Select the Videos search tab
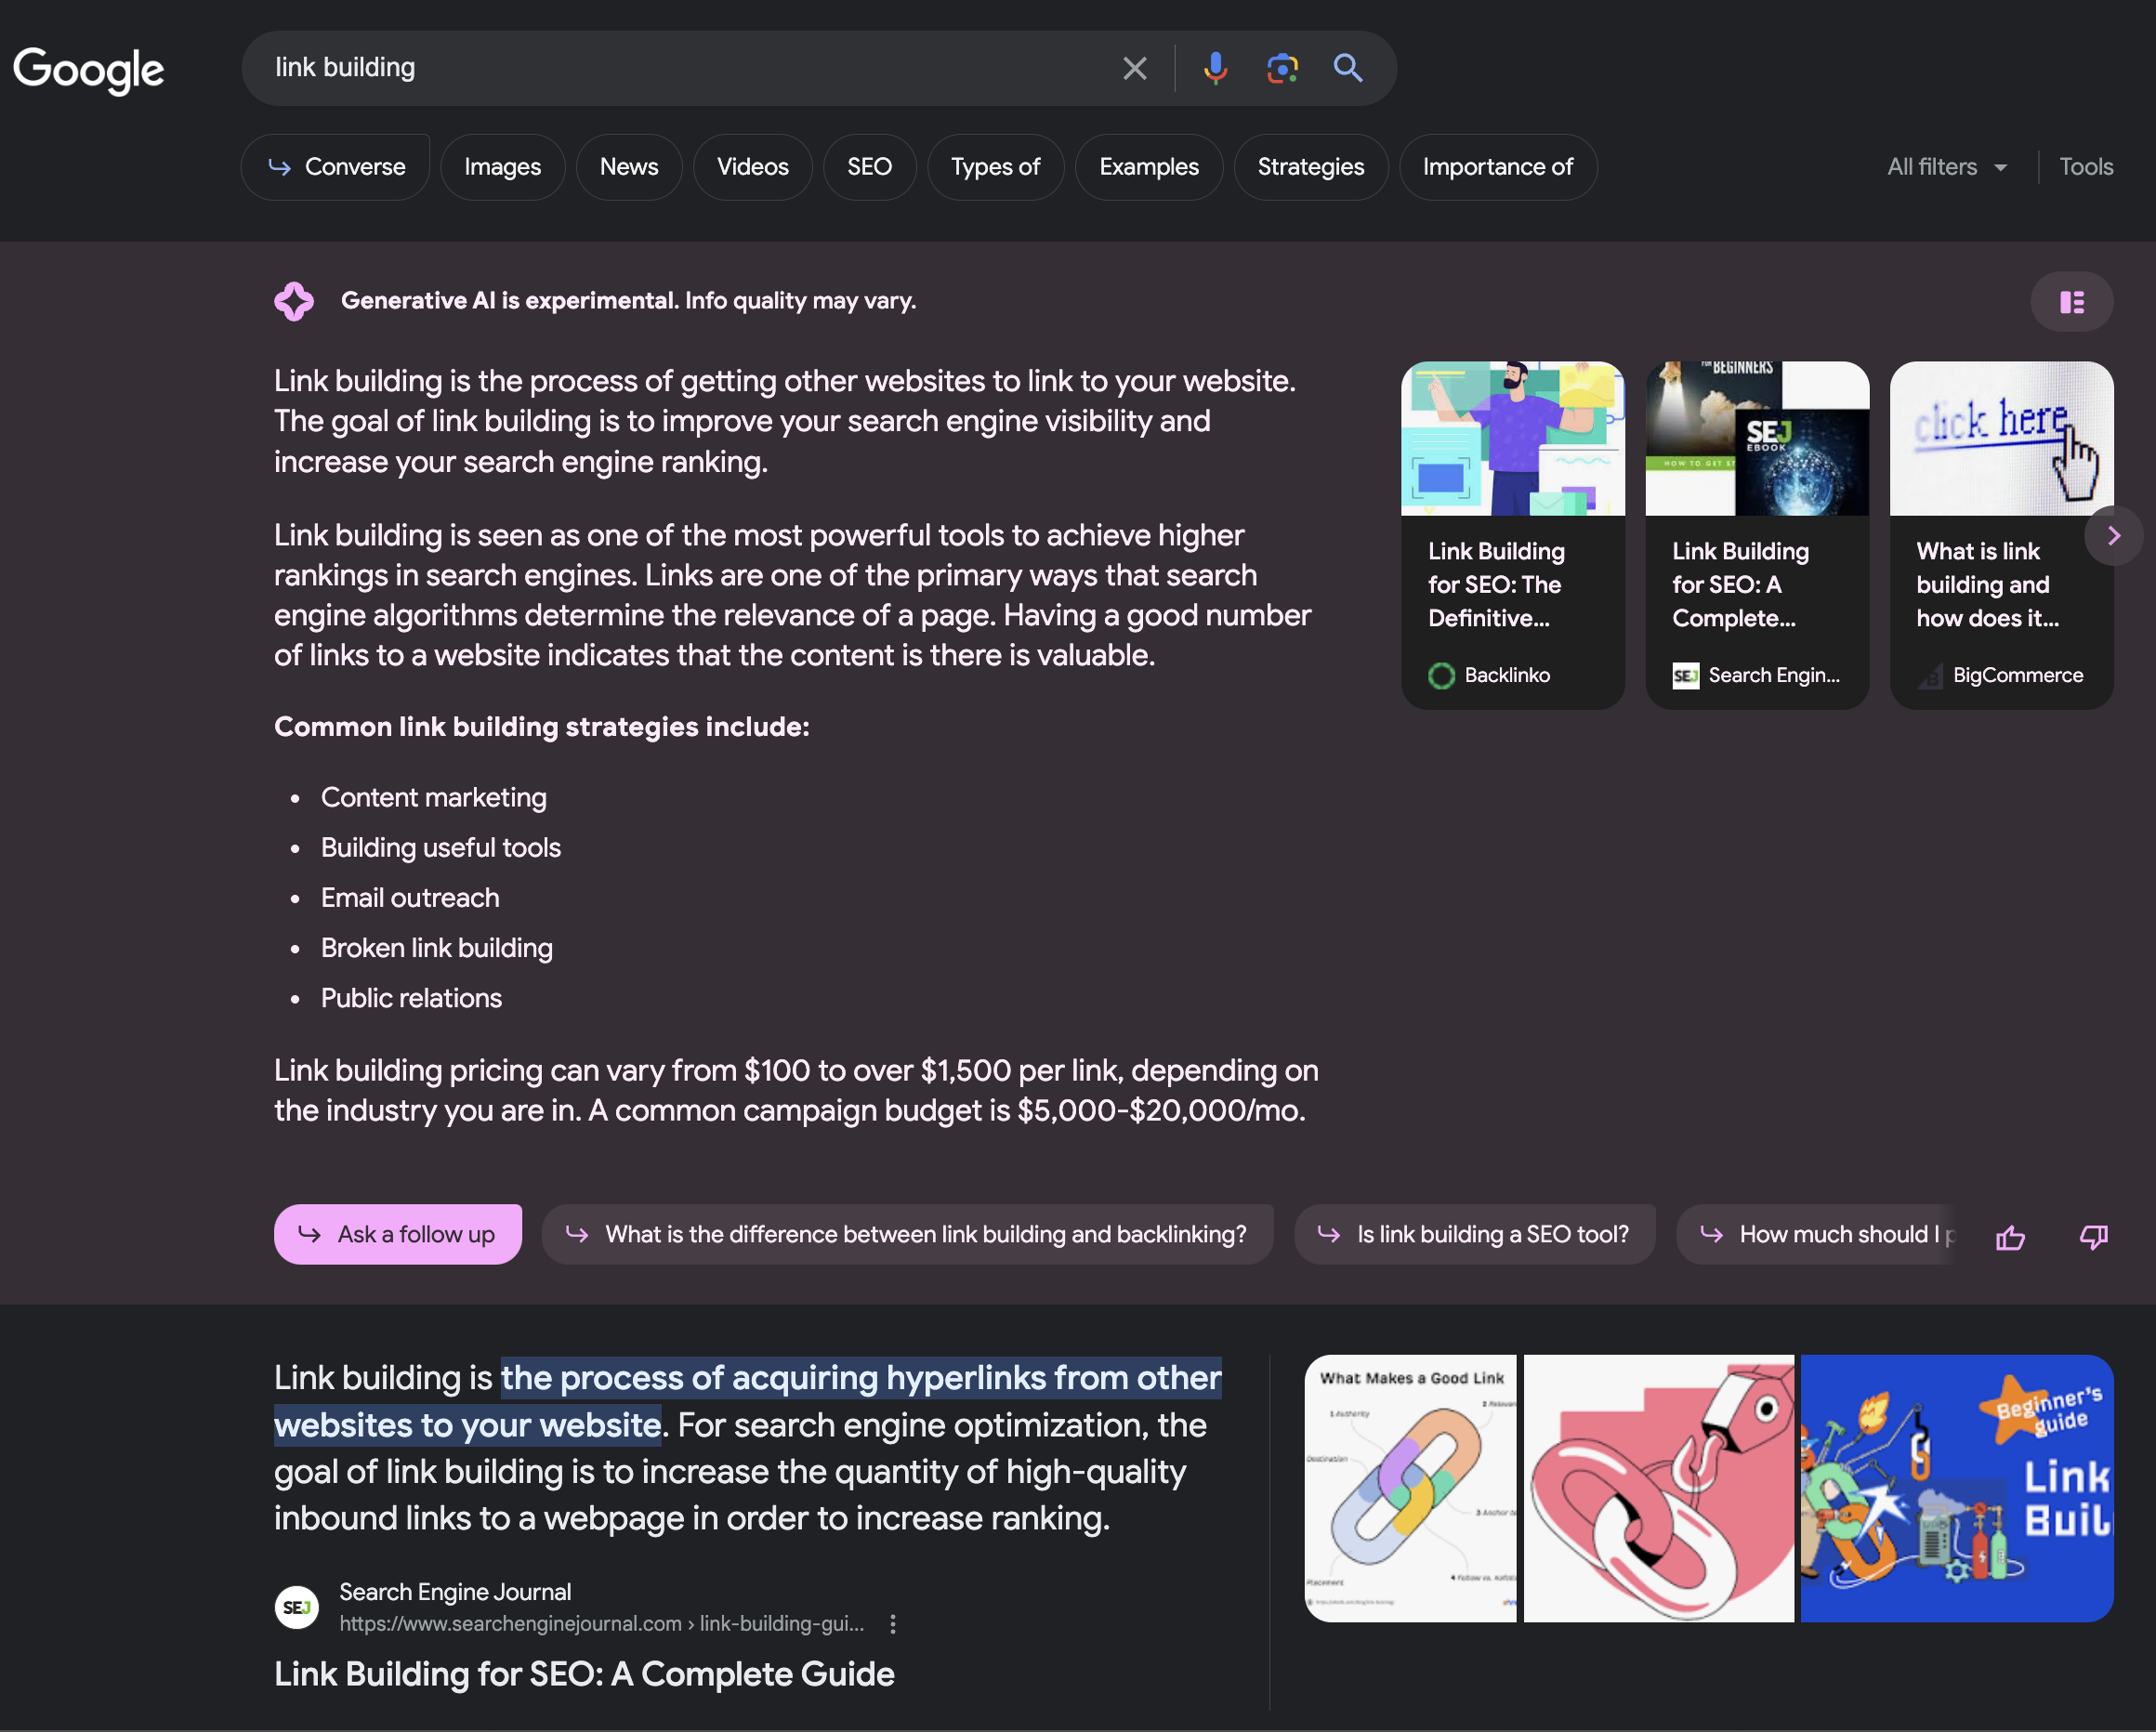 753,166
